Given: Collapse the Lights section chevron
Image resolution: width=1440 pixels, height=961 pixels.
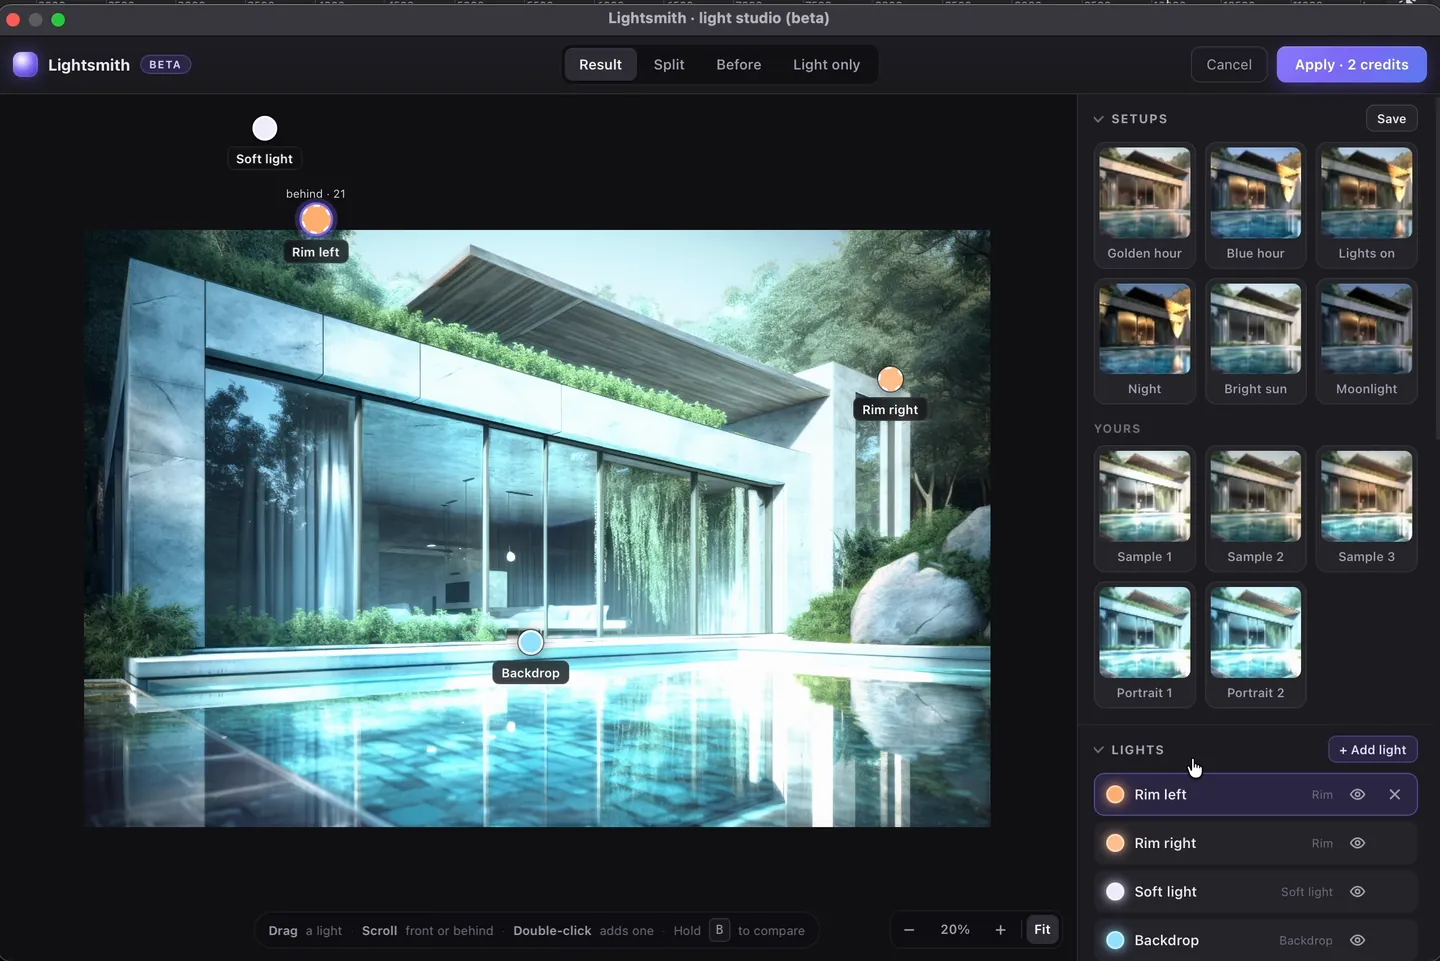Looking at the screenshot, I should tap(1099, 750).
